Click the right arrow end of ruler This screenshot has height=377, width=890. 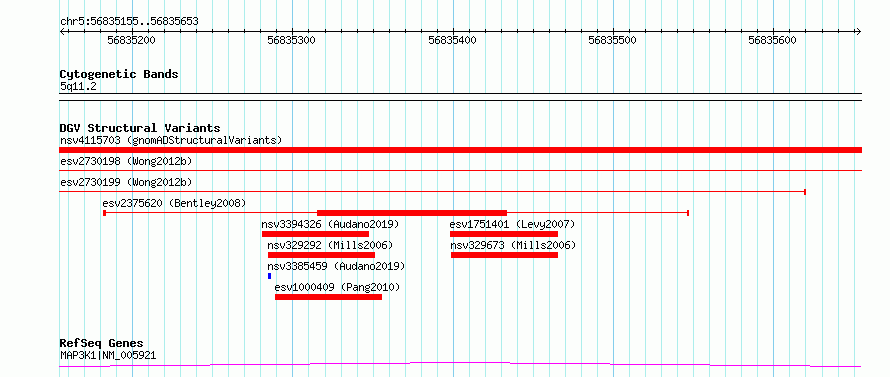tap(859, 31)
